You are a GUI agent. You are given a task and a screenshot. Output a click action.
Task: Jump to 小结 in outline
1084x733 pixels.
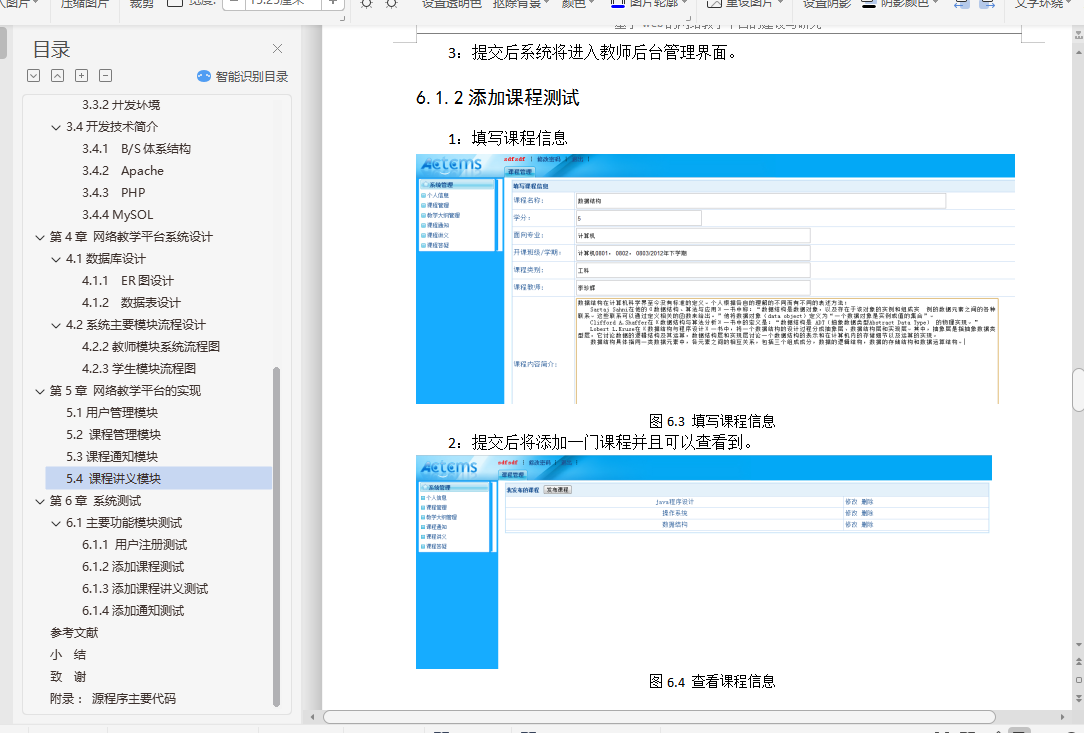pyautogui.click(x=68, y=655)
